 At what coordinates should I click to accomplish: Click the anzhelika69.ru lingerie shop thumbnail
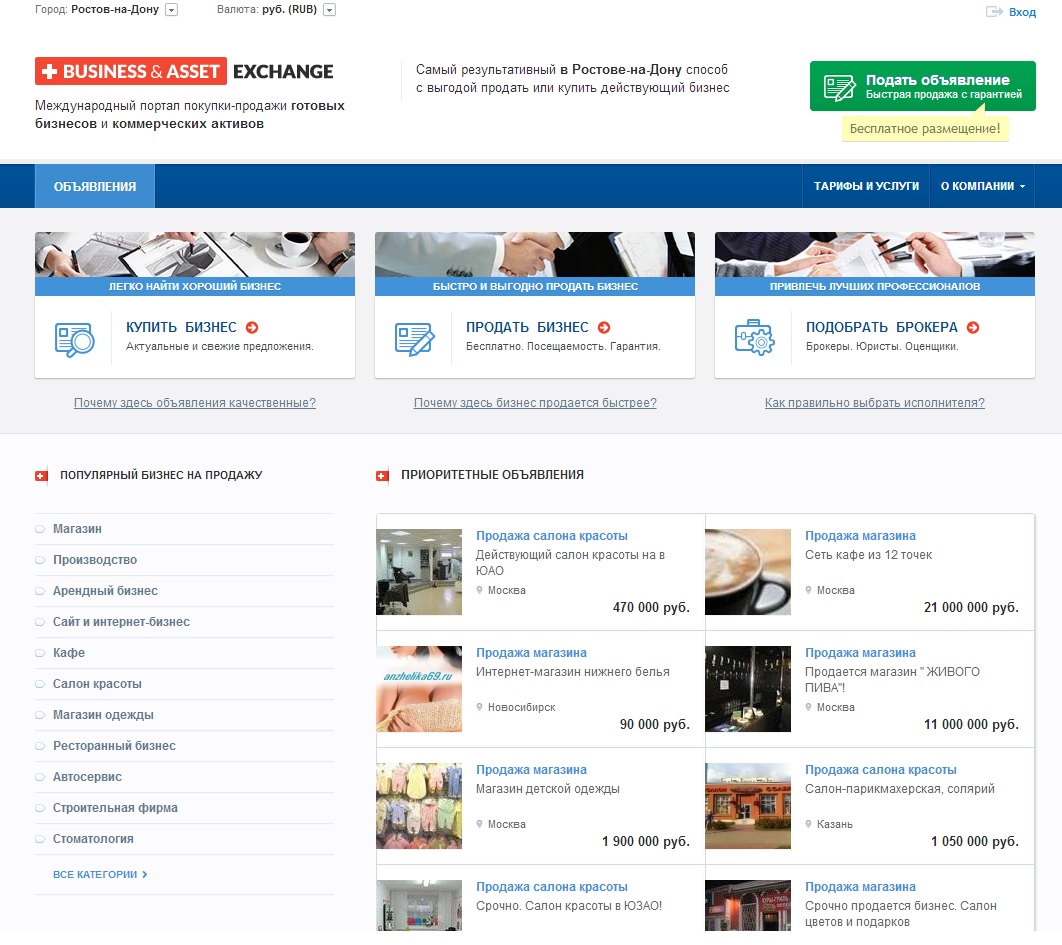419,689
